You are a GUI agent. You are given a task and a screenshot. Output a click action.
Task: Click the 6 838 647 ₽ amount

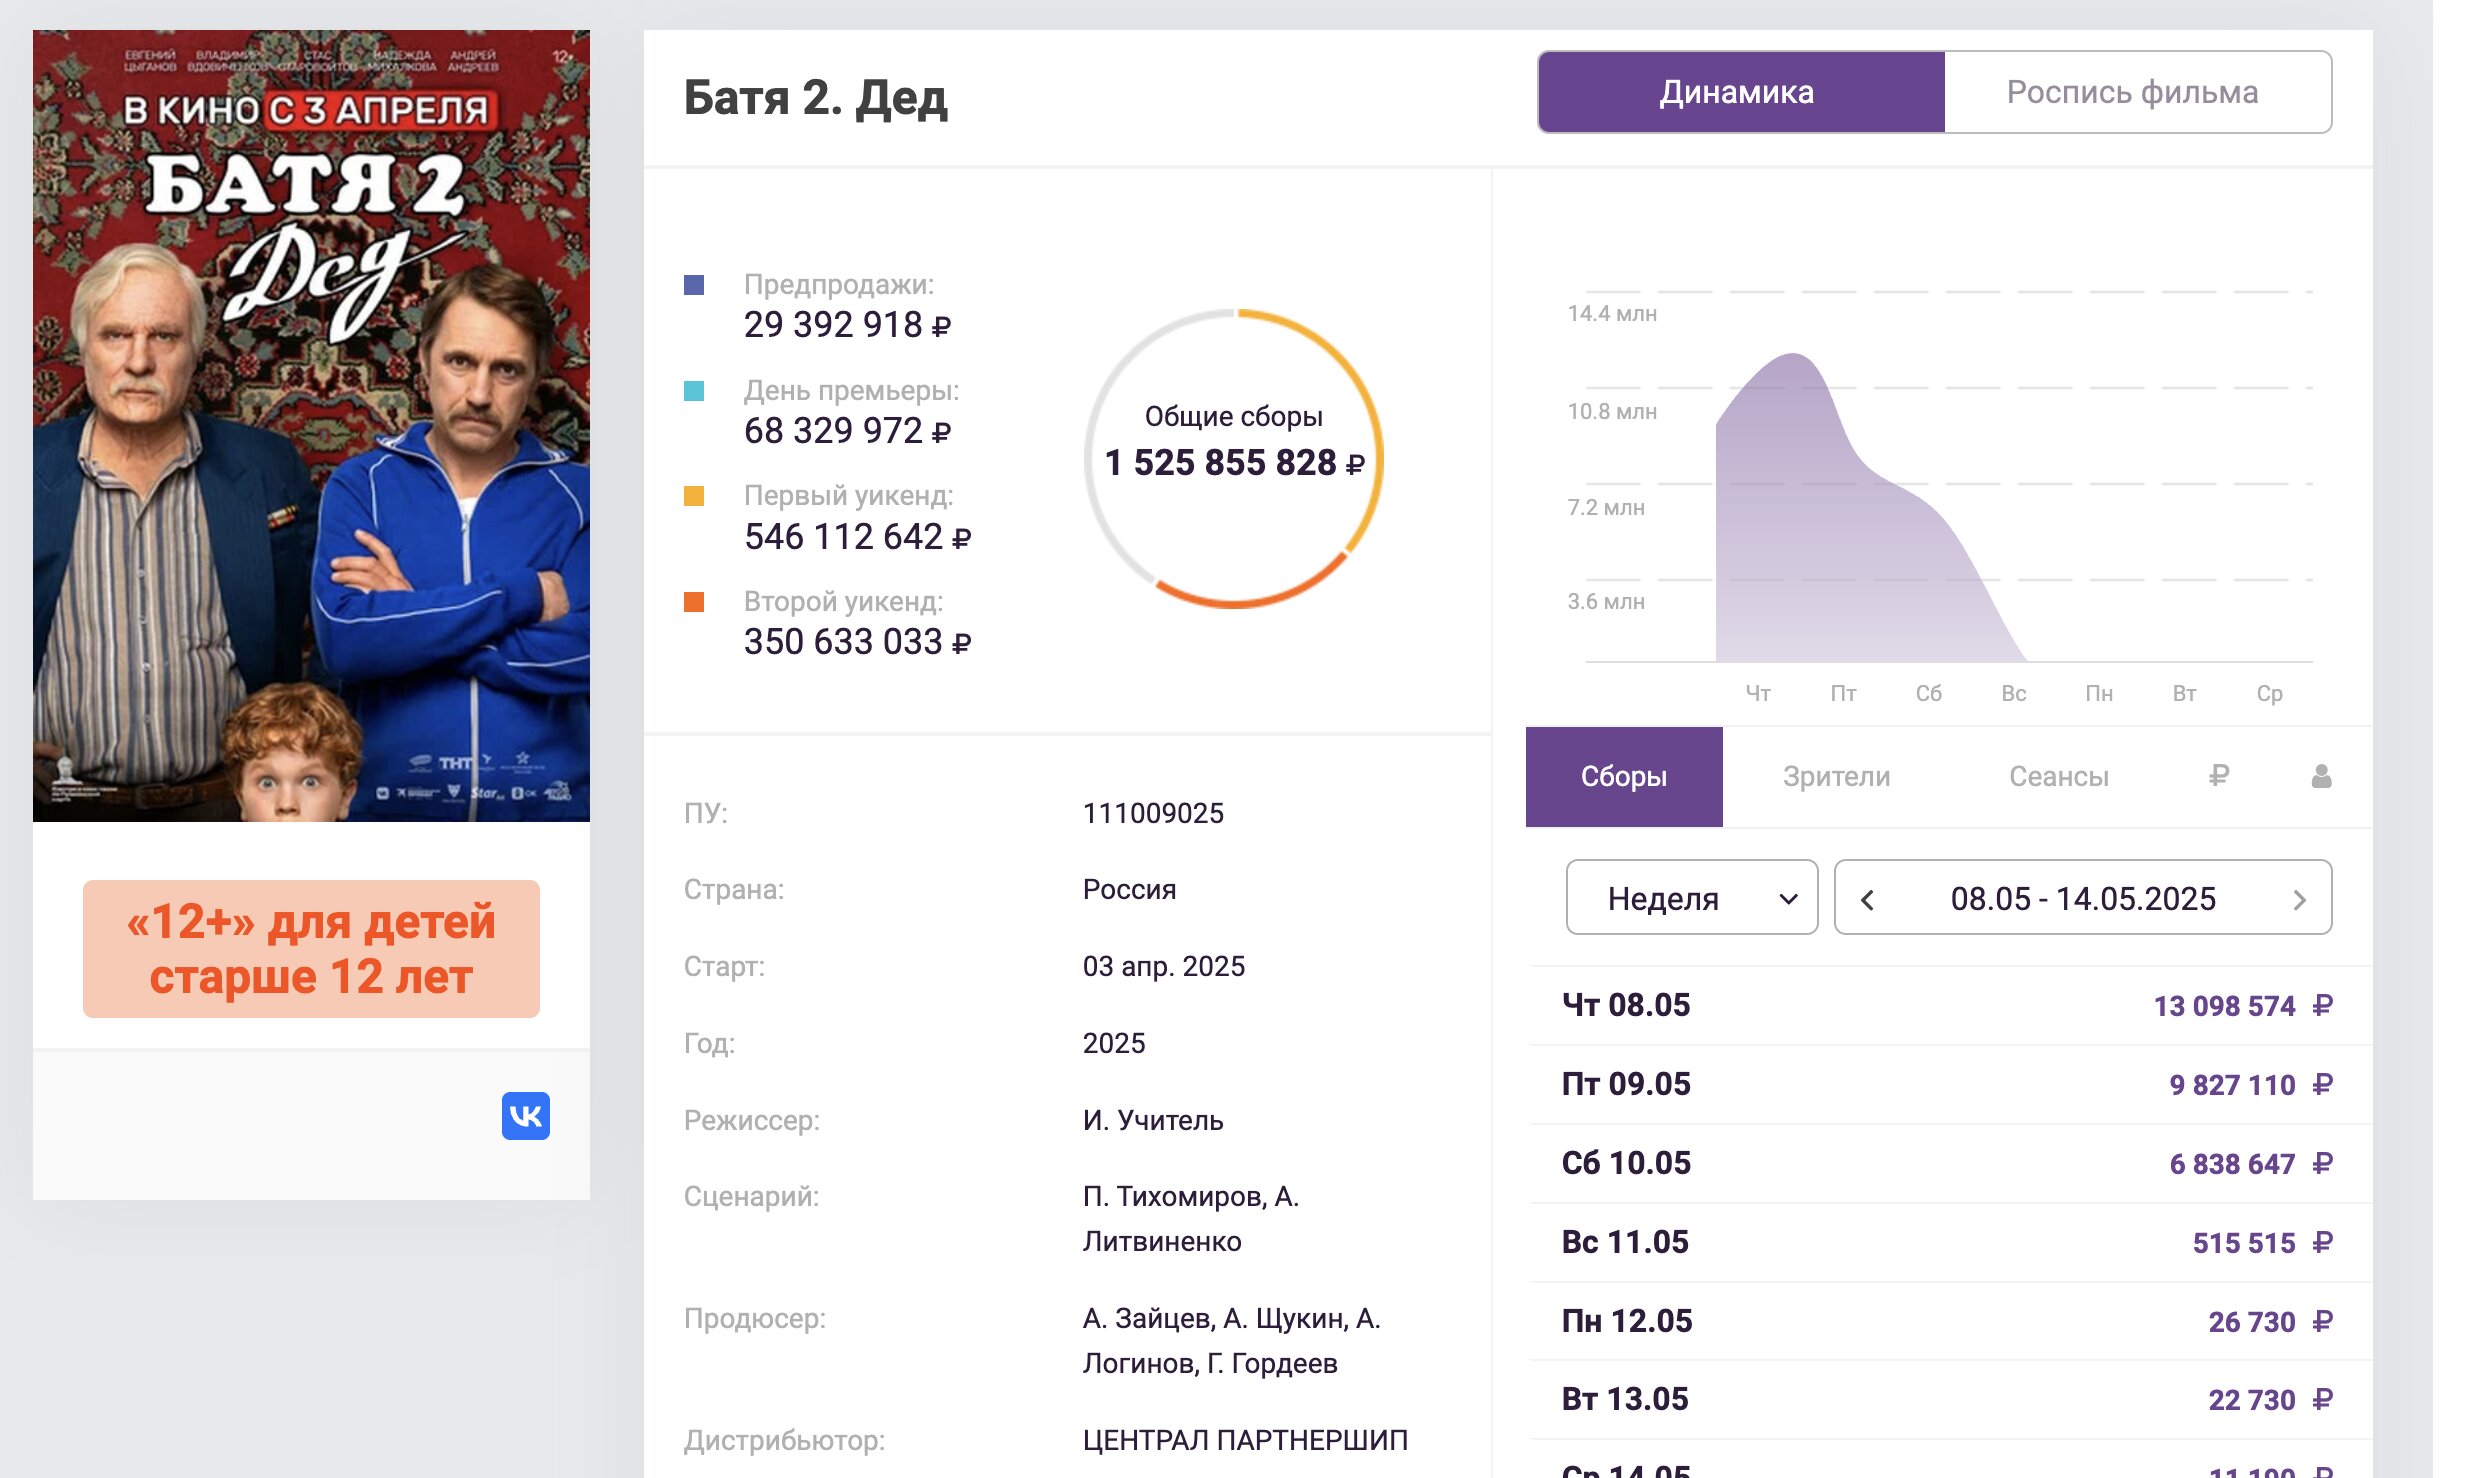2251,1164
